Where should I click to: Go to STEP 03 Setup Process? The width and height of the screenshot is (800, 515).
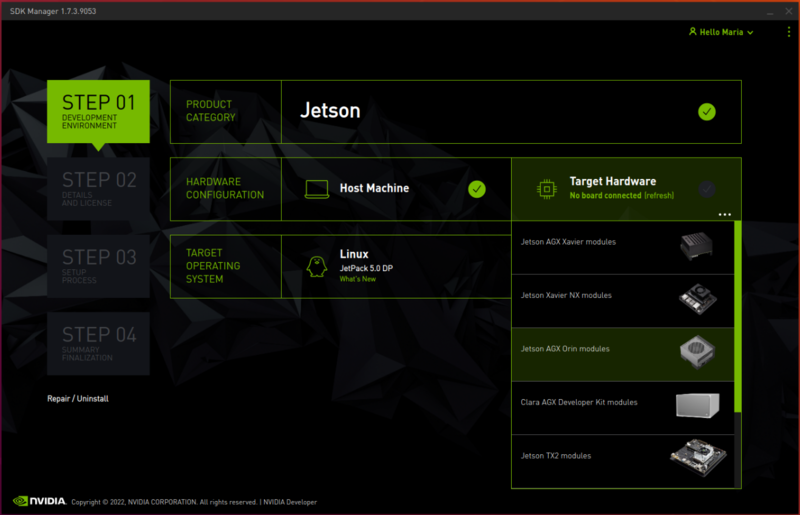click(98, 266)
